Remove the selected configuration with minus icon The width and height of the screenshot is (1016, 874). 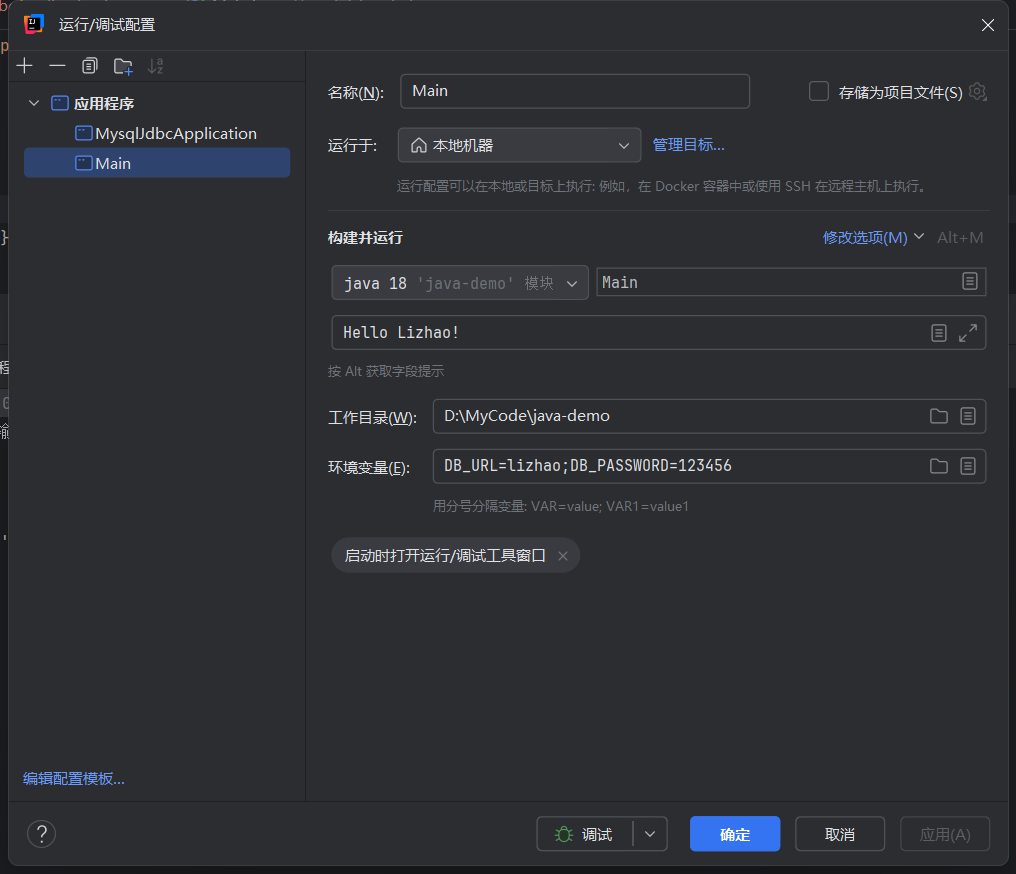[x=57, y=65]
